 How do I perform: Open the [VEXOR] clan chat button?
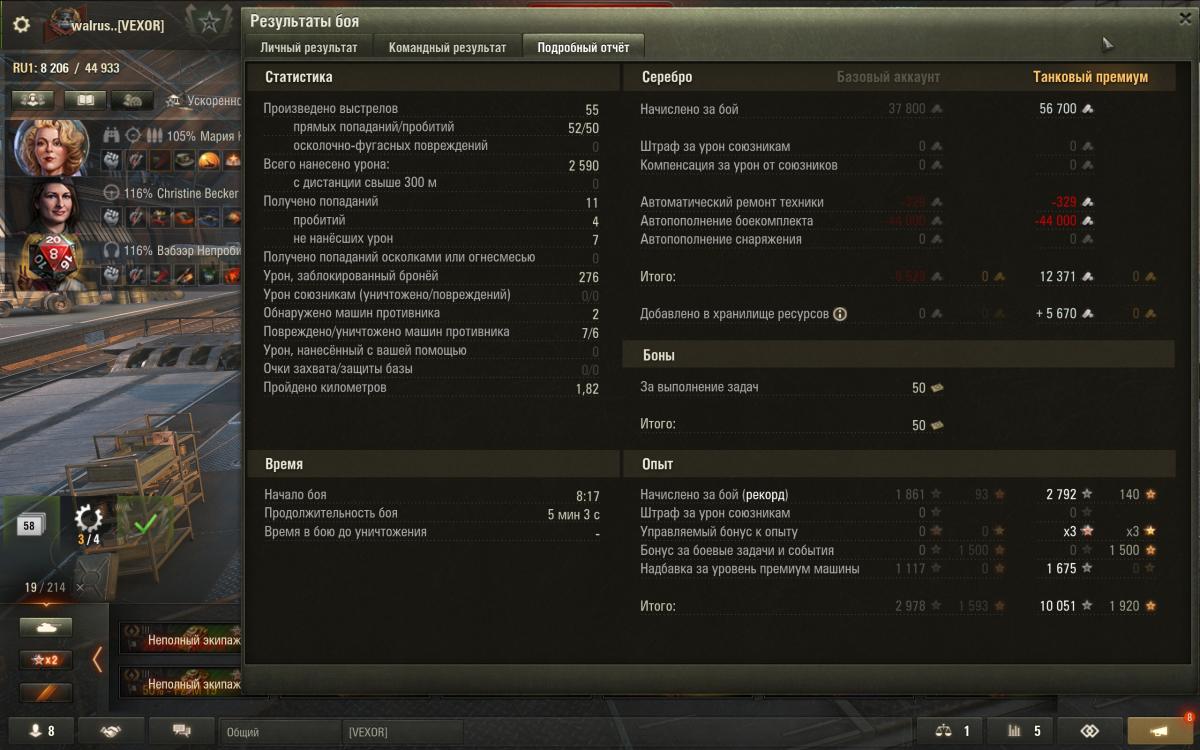point(402,732)
